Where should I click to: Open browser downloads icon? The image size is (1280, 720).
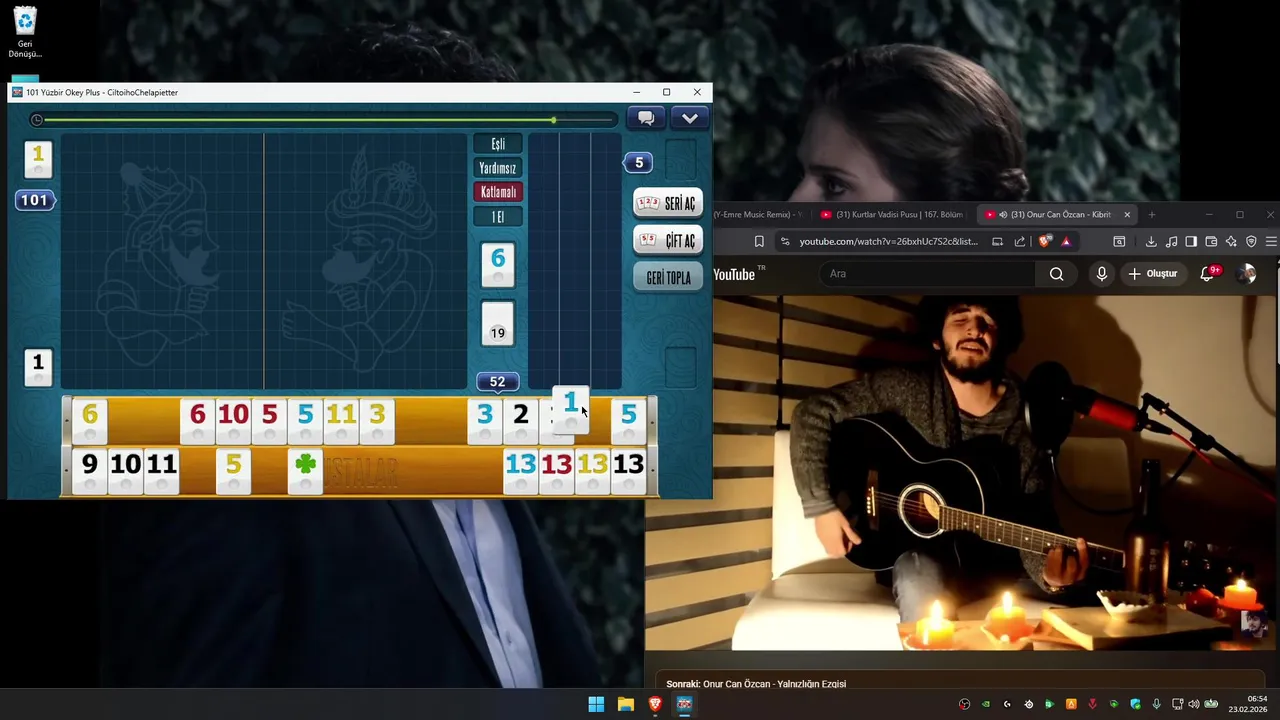[1151, 241]
